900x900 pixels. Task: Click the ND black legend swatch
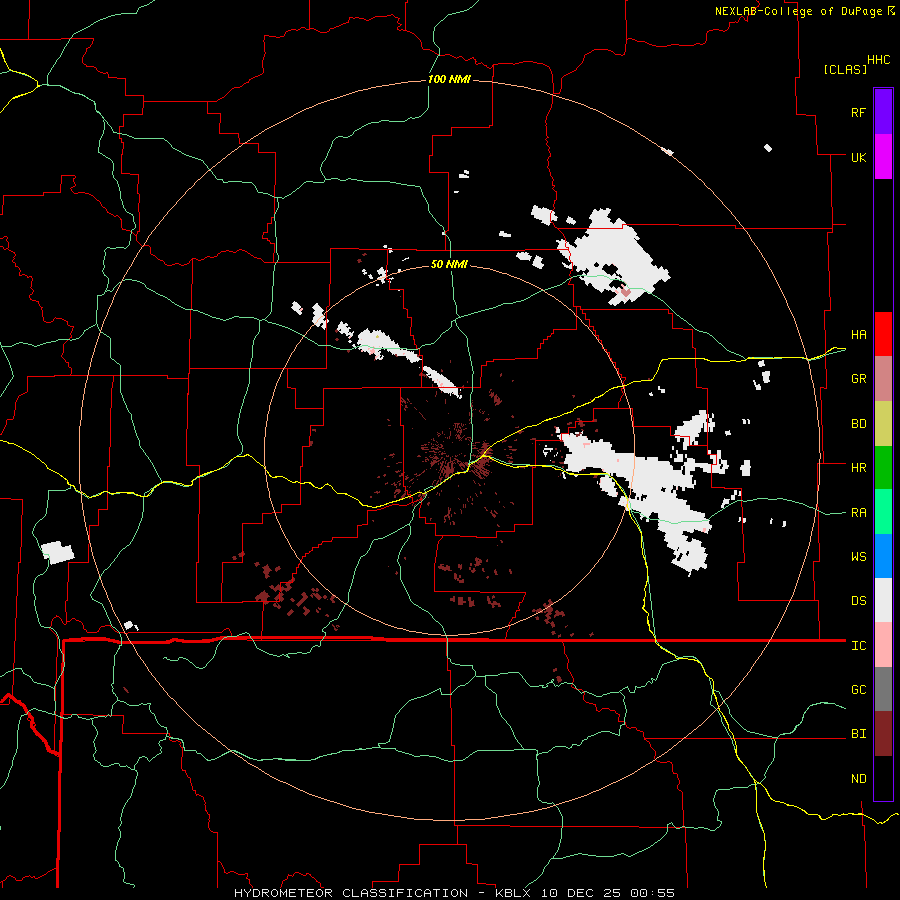pos(883,778)
